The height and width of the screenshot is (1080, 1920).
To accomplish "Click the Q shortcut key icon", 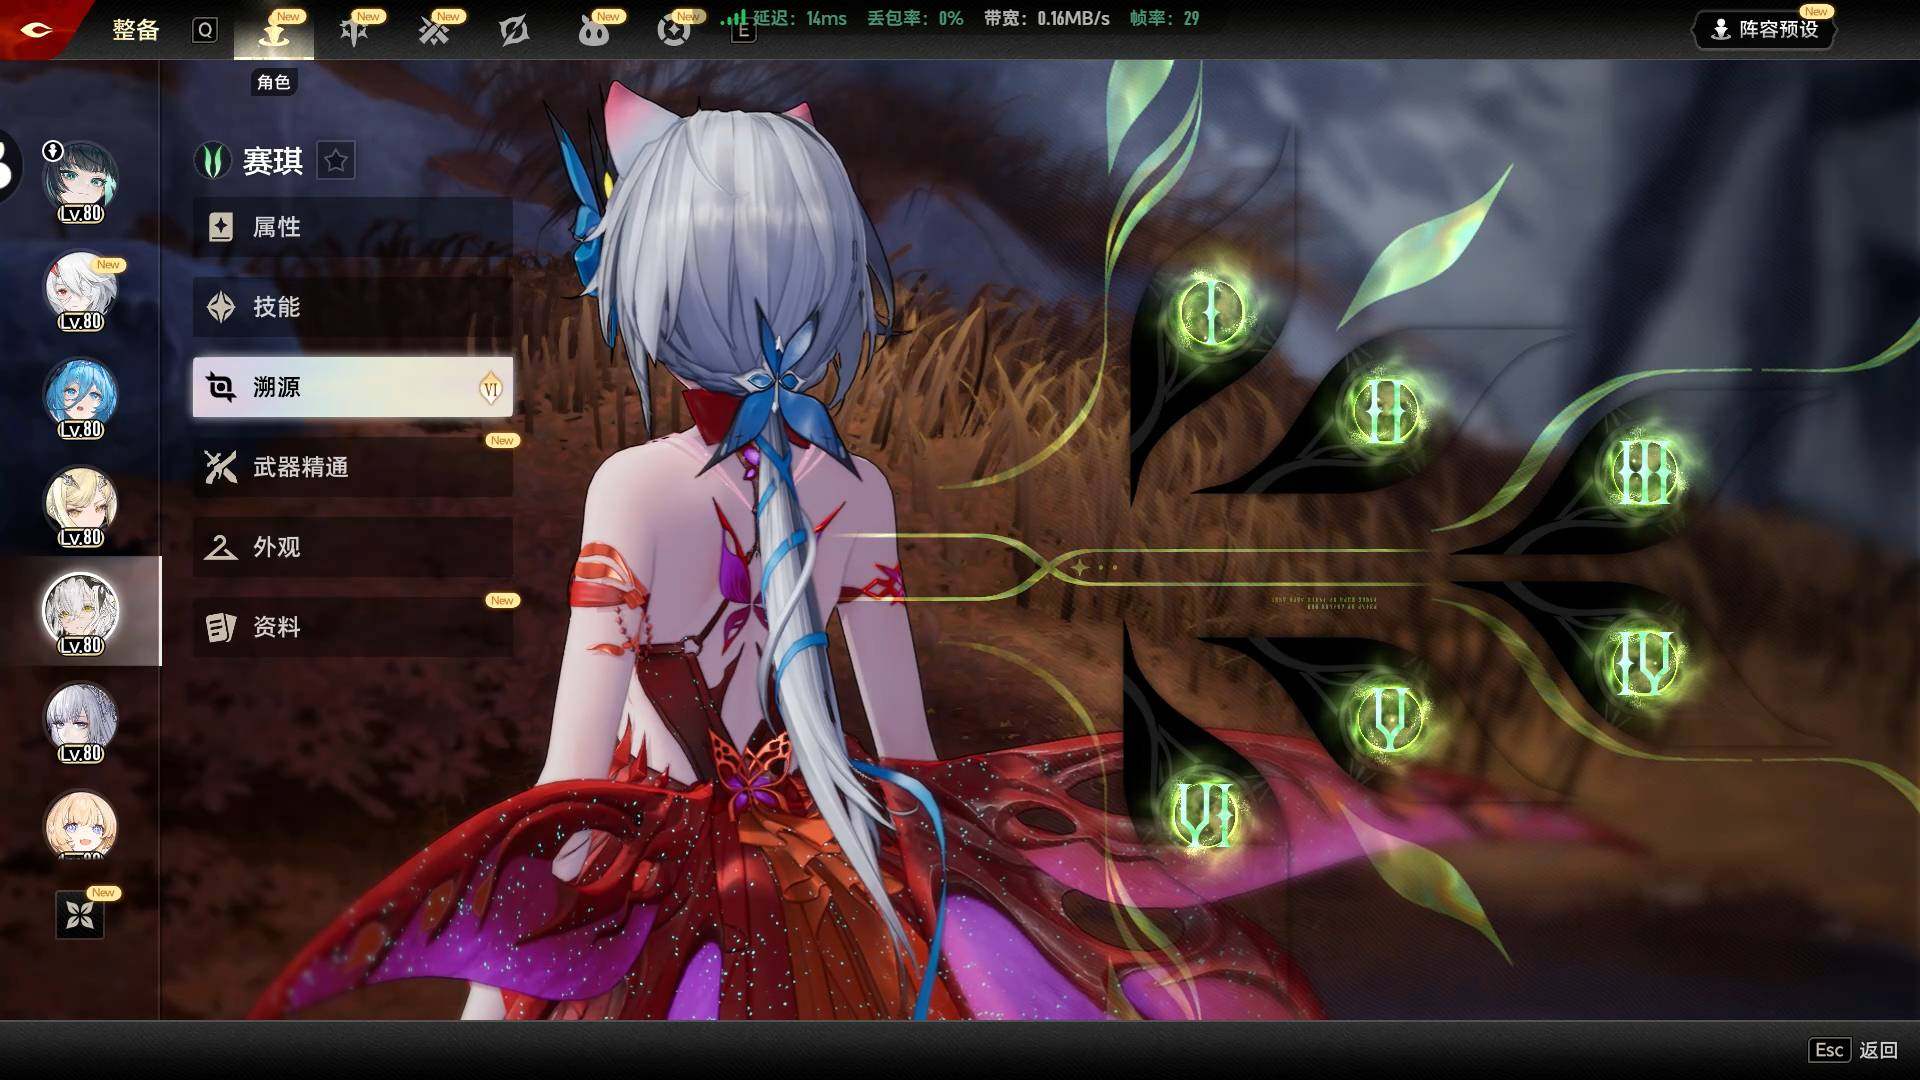I will (x=205, y=30).
